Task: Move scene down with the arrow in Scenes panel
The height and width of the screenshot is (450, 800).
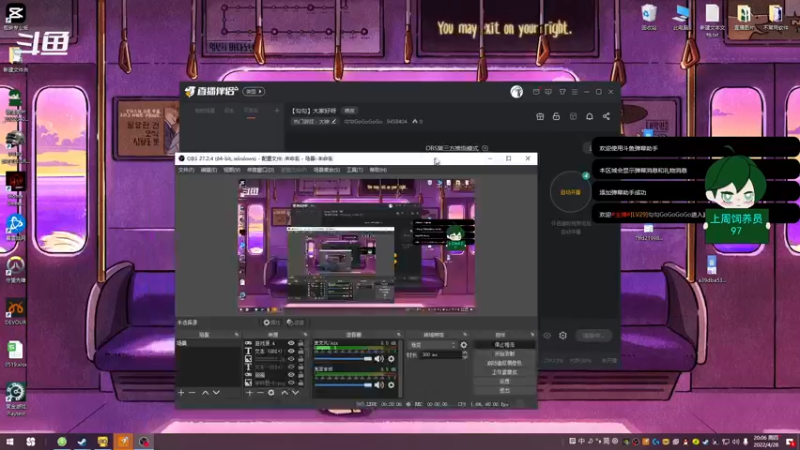Action: tap(216, 393)
